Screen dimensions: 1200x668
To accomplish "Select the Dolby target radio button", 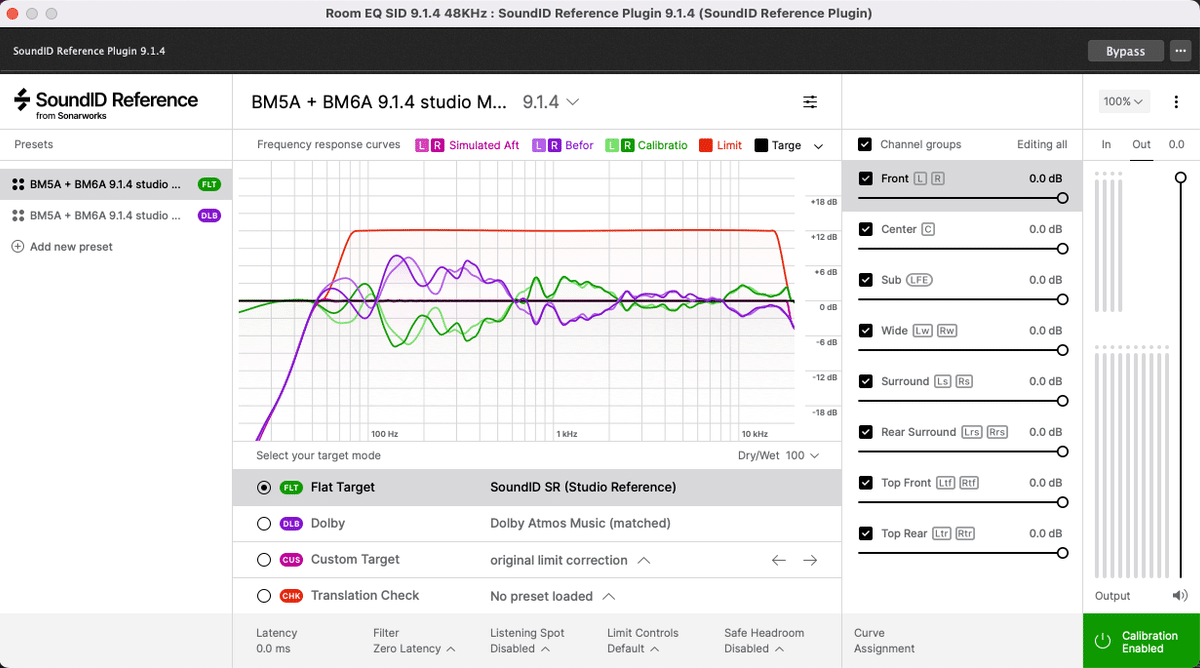I will pyautogui.click(x=264, y=524).
